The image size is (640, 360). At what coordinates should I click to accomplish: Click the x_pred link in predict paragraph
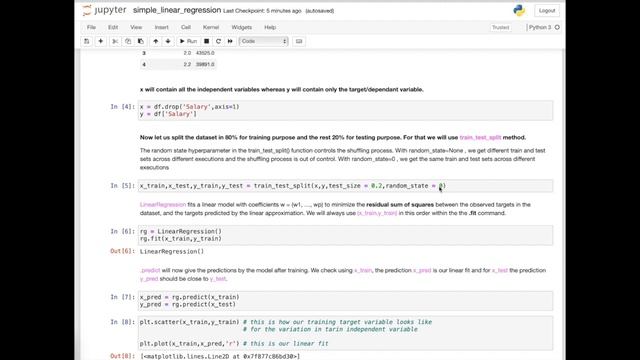422,270
